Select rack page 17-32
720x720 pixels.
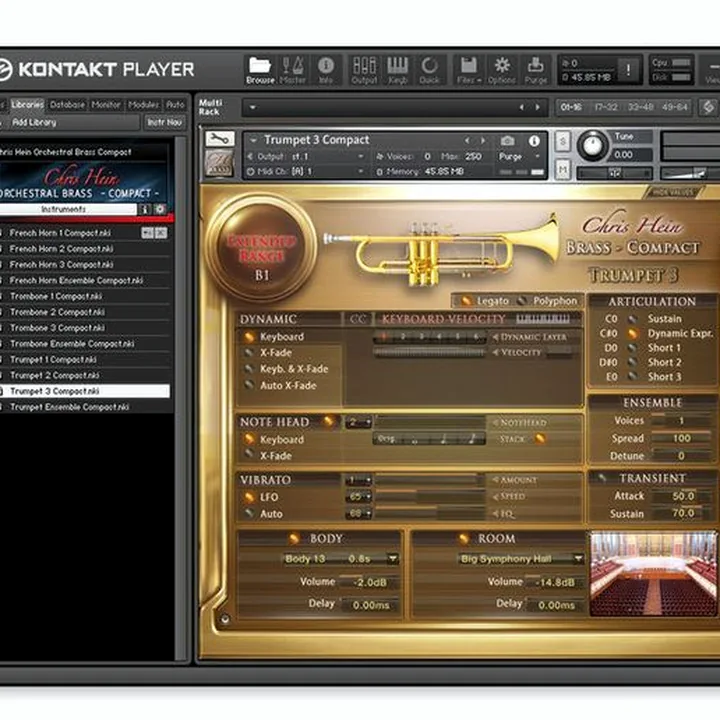point(606,107)
